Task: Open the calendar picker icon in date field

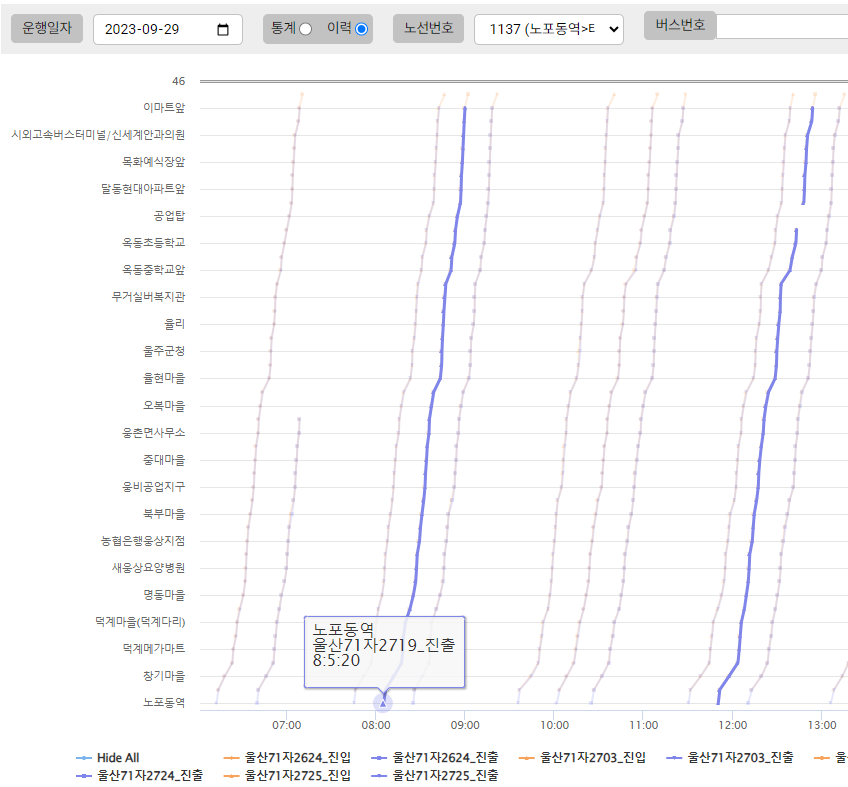Action: tap(223, 29)
